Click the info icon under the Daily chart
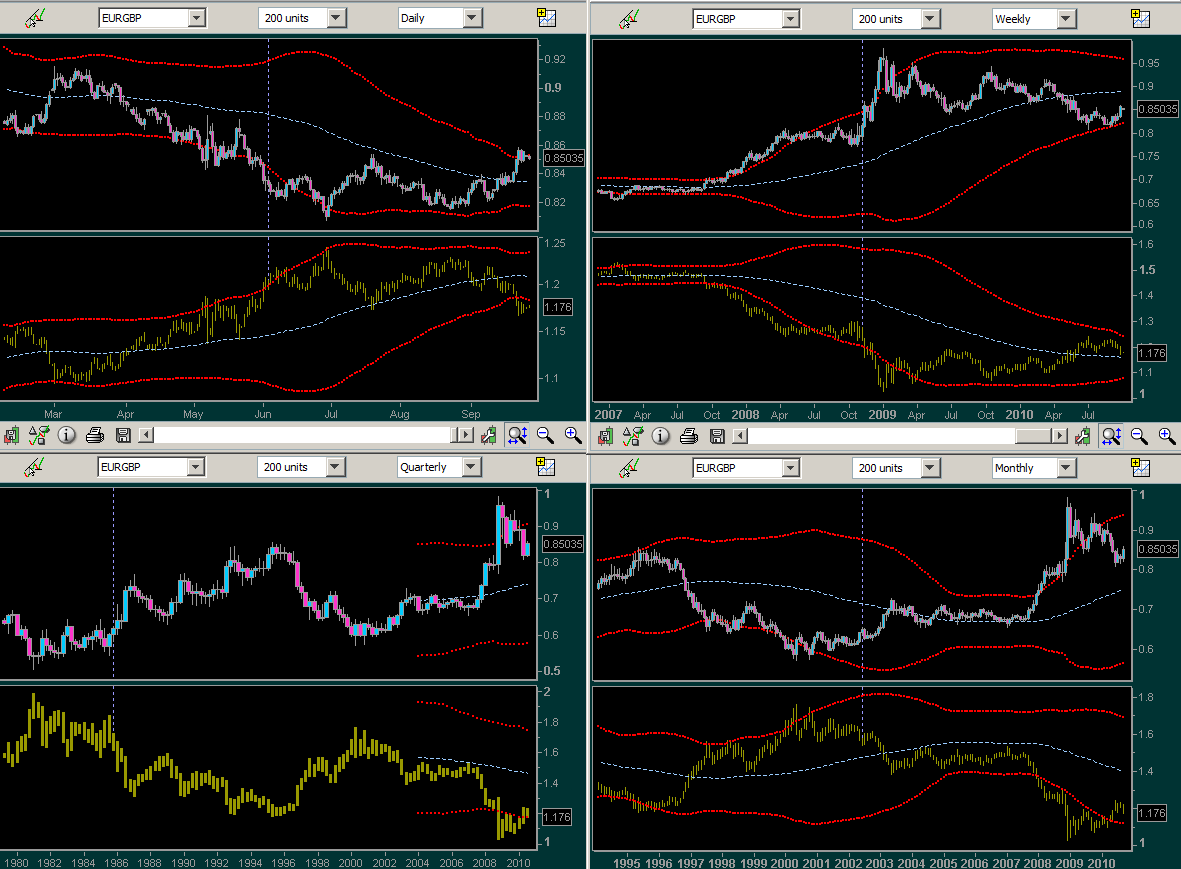 tap(66, 435)
